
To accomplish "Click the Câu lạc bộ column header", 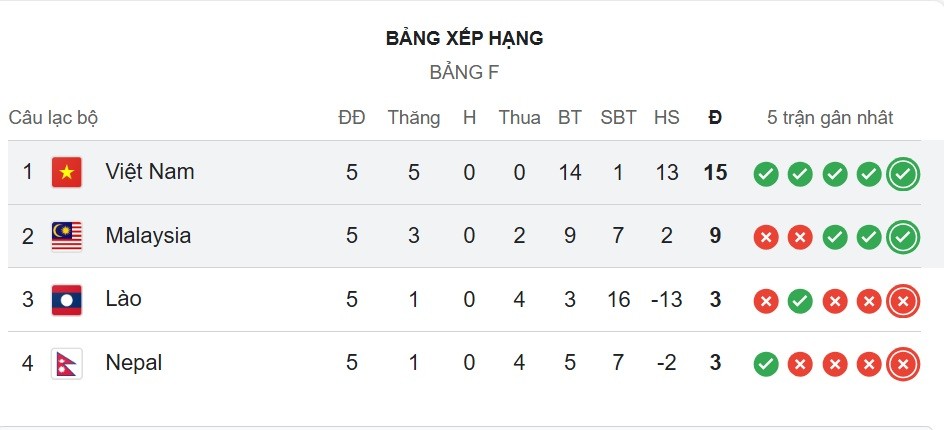I will 54,118.
